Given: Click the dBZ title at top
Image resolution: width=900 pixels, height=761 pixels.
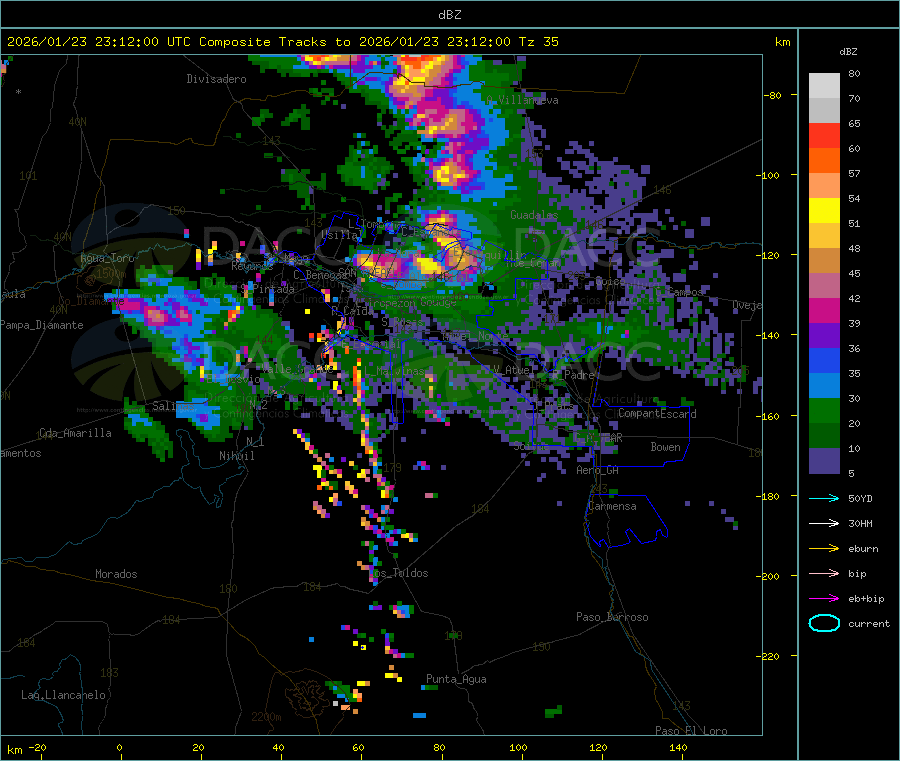Looking at the screenshot, I should click(449, 15).
